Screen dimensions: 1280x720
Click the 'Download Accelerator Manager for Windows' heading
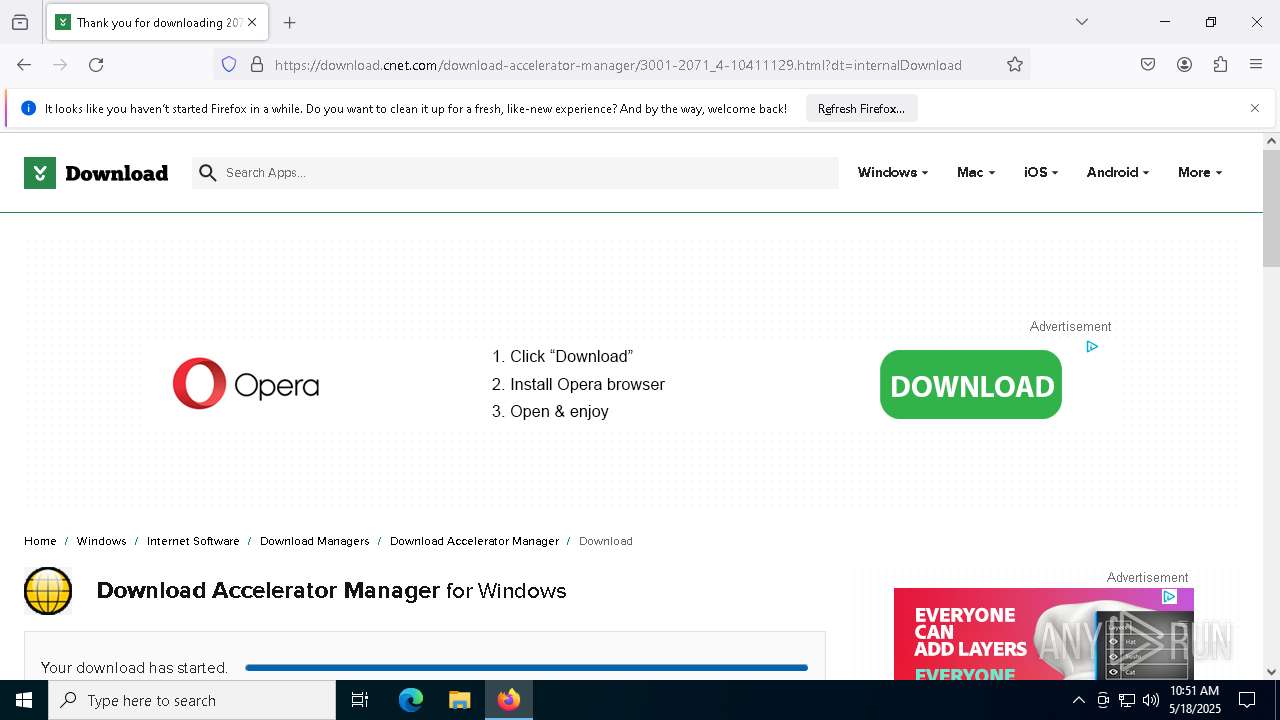(x=331, y=591)
